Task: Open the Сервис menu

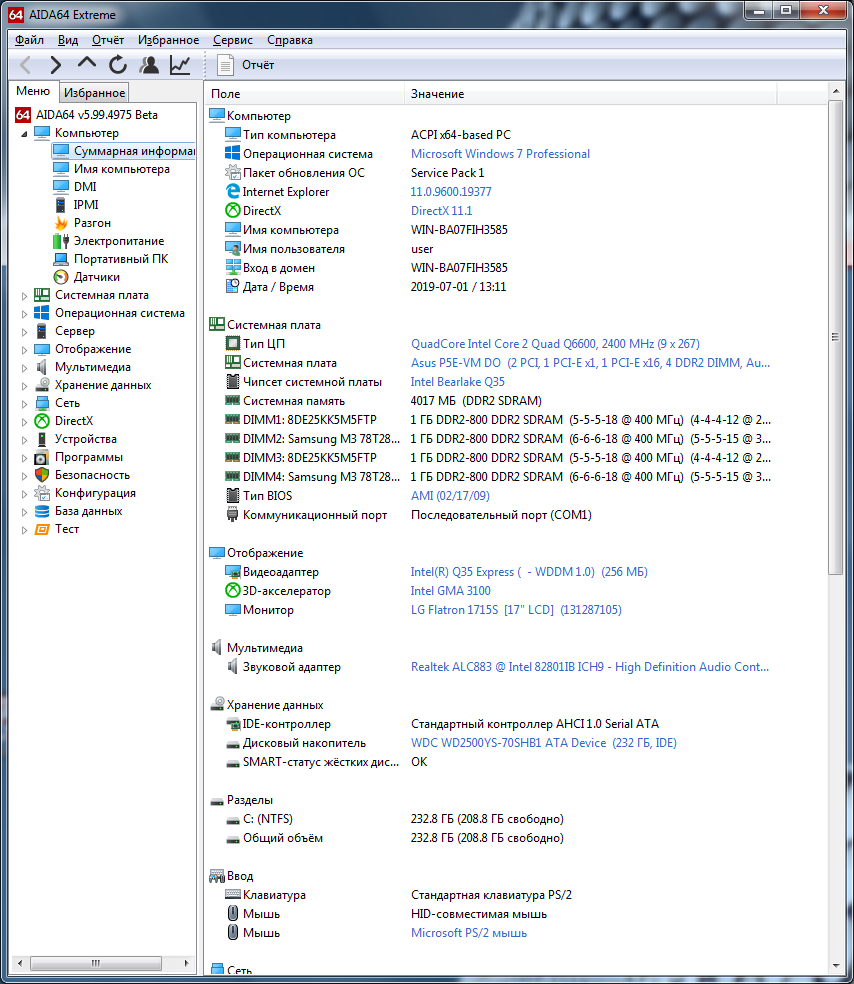Action: [x=232, y=40]
